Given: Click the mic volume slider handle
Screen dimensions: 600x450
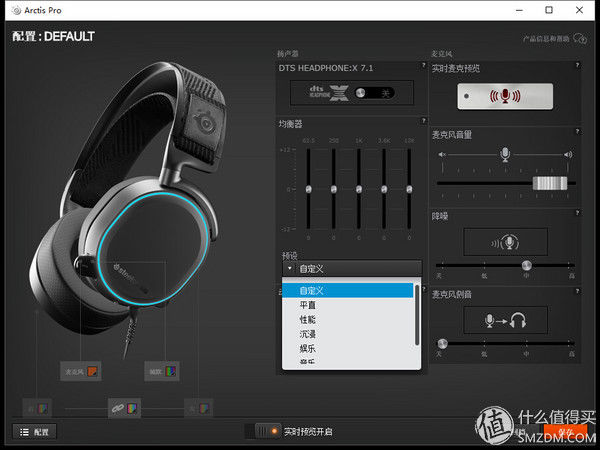Looking at the screenshot, I should click(550, 183).
